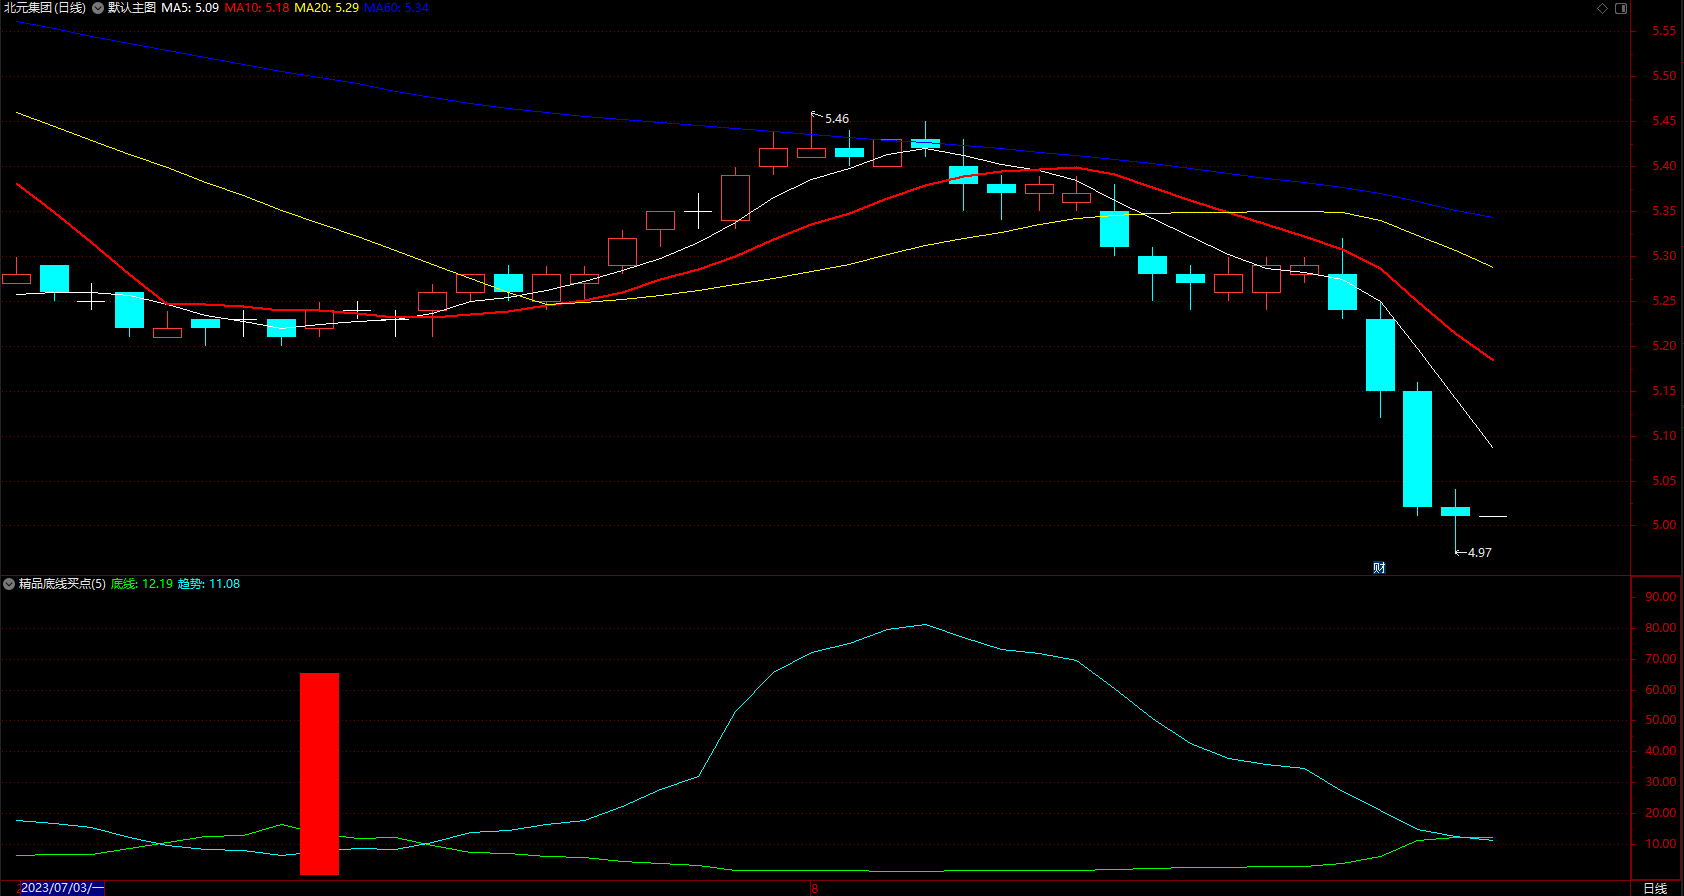Click the 5.46 high price annotation
The height and width of the screenshot is (896, 1684).
pos(837,119)
